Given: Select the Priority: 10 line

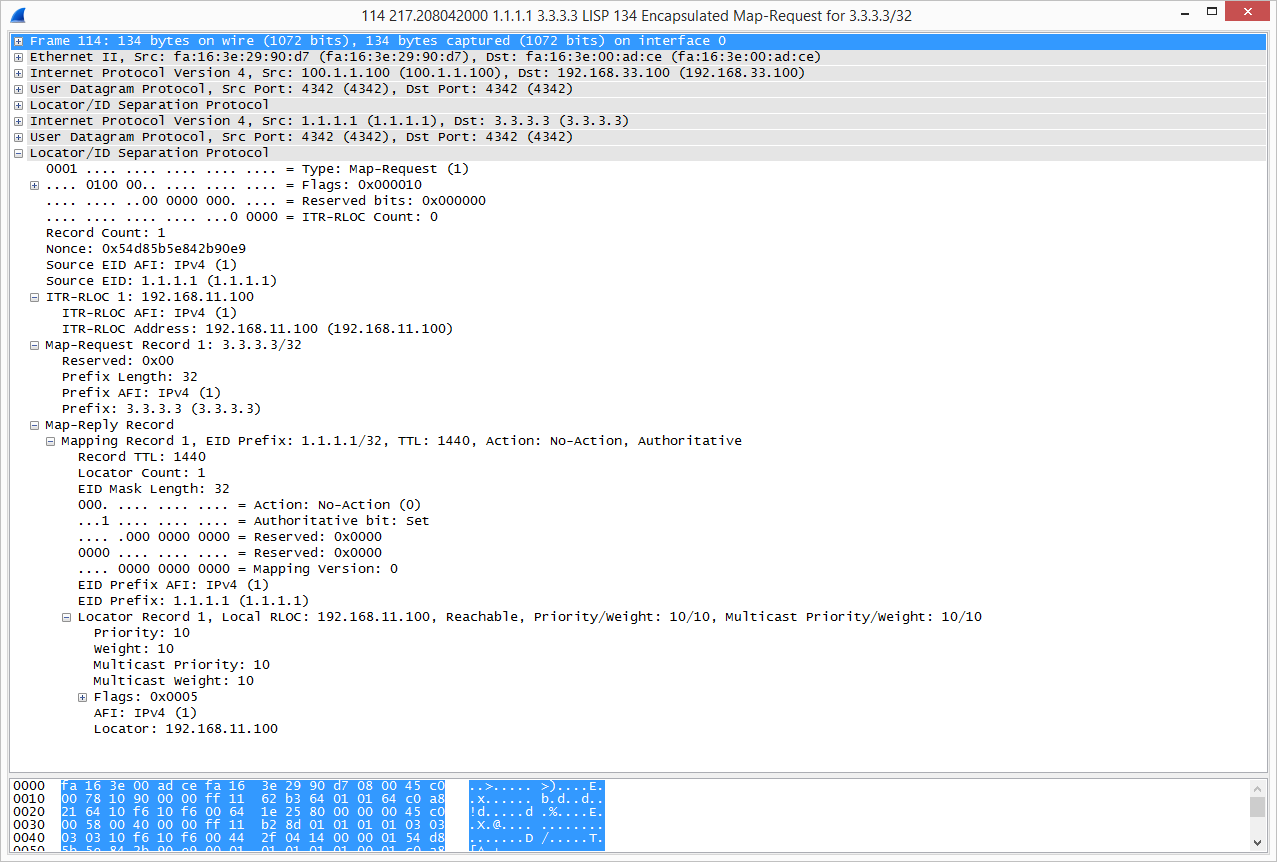Looking at the screenshot, I should coord(142,633).
